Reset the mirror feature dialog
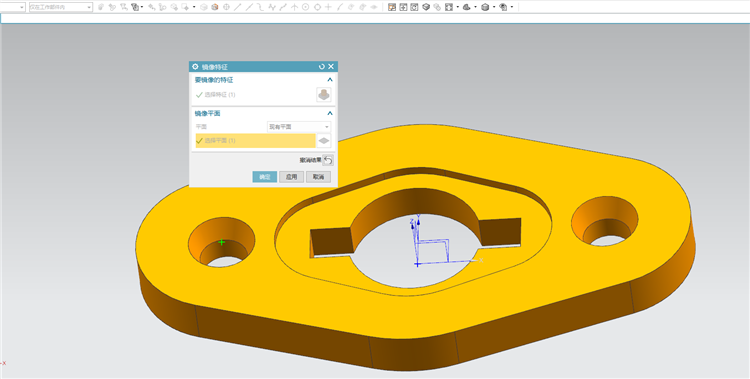This screenshot has height=379, width=750. tap(321, 67)
